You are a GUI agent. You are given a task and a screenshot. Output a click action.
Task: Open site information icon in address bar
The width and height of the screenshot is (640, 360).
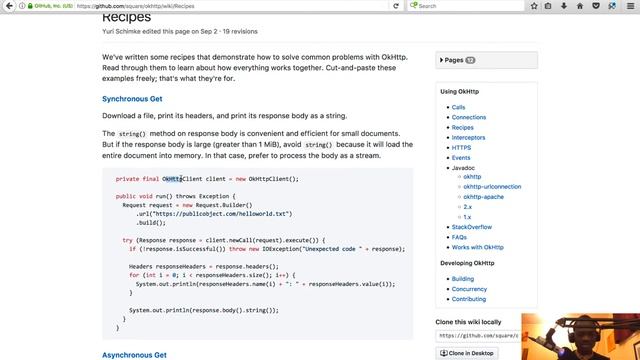click(22, 6)
